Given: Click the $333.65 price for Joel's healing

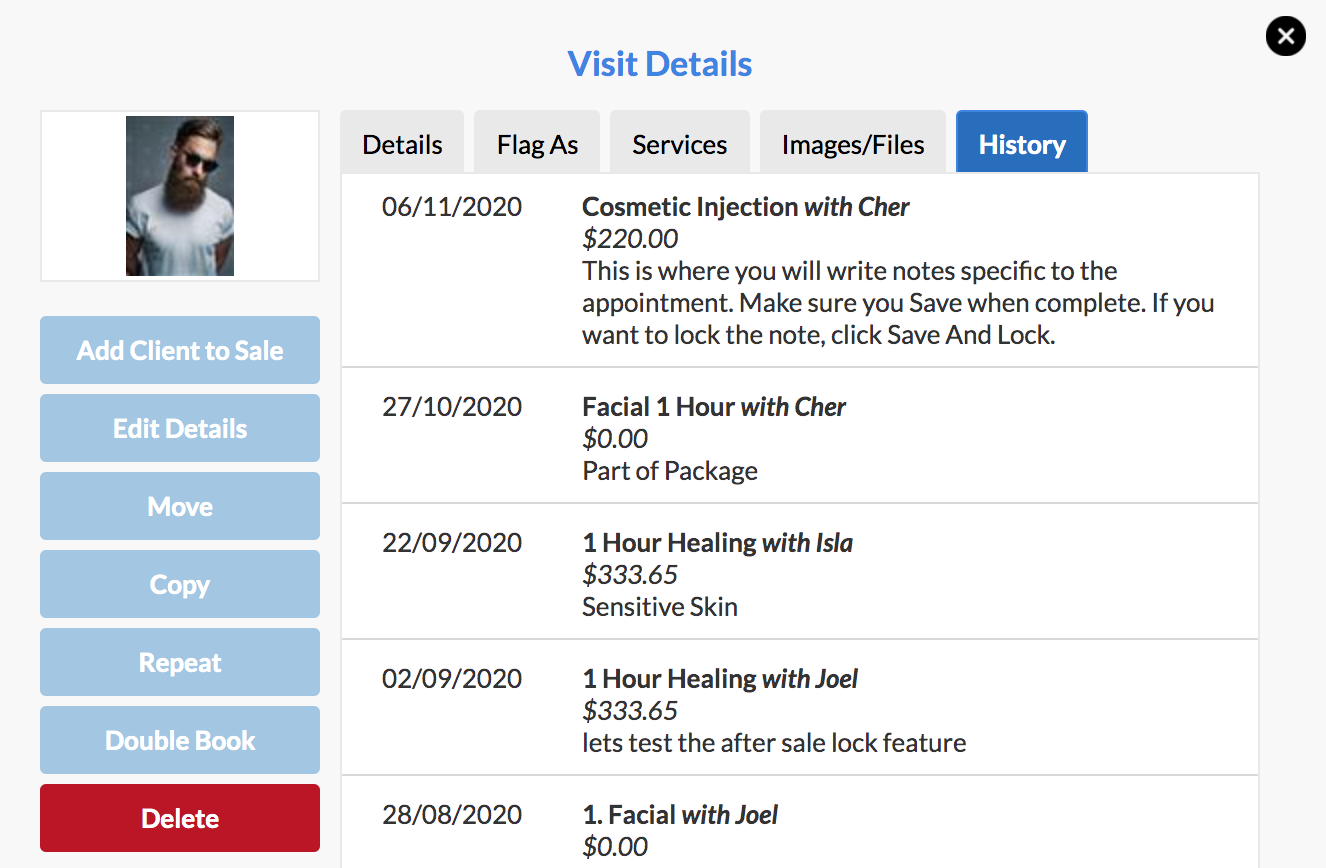Looking at the screenshot, I should pyautogui.click(x=630, y=711).
